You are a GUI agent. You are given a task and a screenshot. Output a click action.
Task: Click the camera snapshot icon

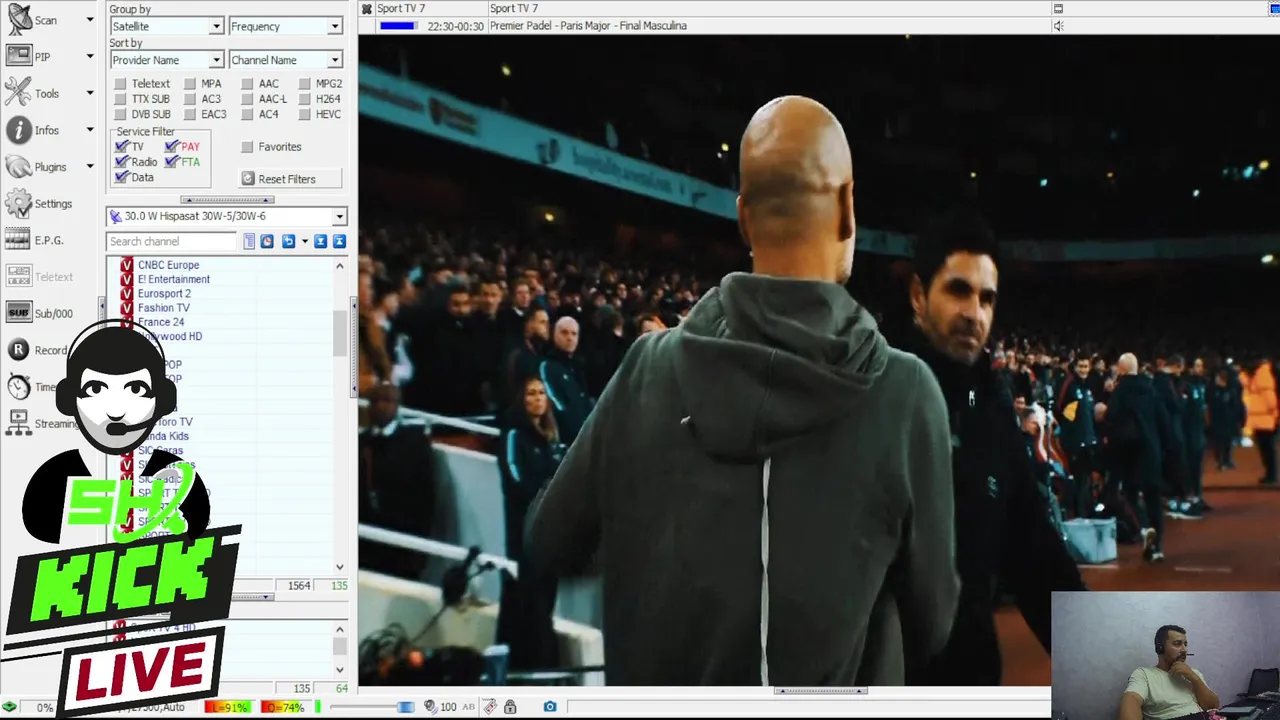point(550,707)
